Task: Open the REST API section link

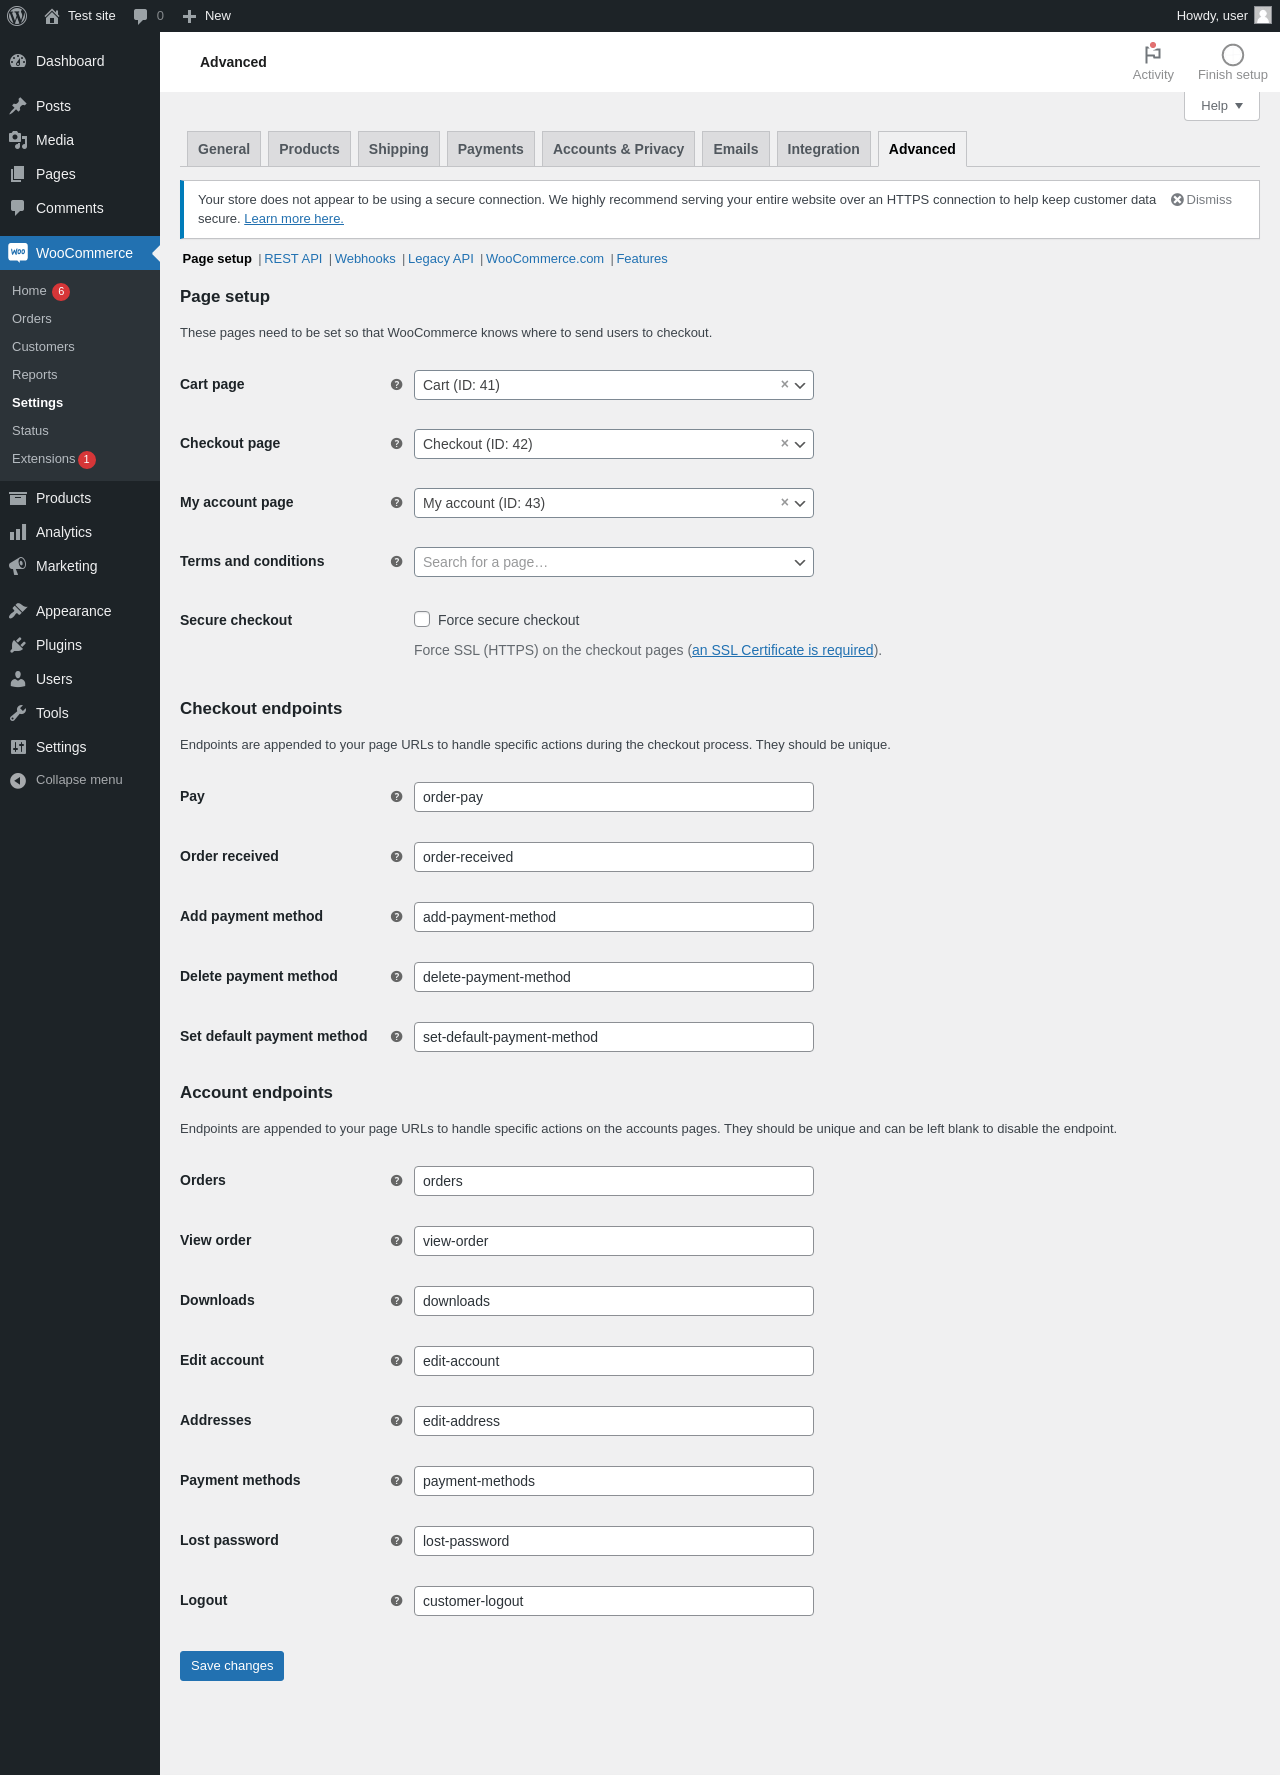Action: click(x=293, y=259)
